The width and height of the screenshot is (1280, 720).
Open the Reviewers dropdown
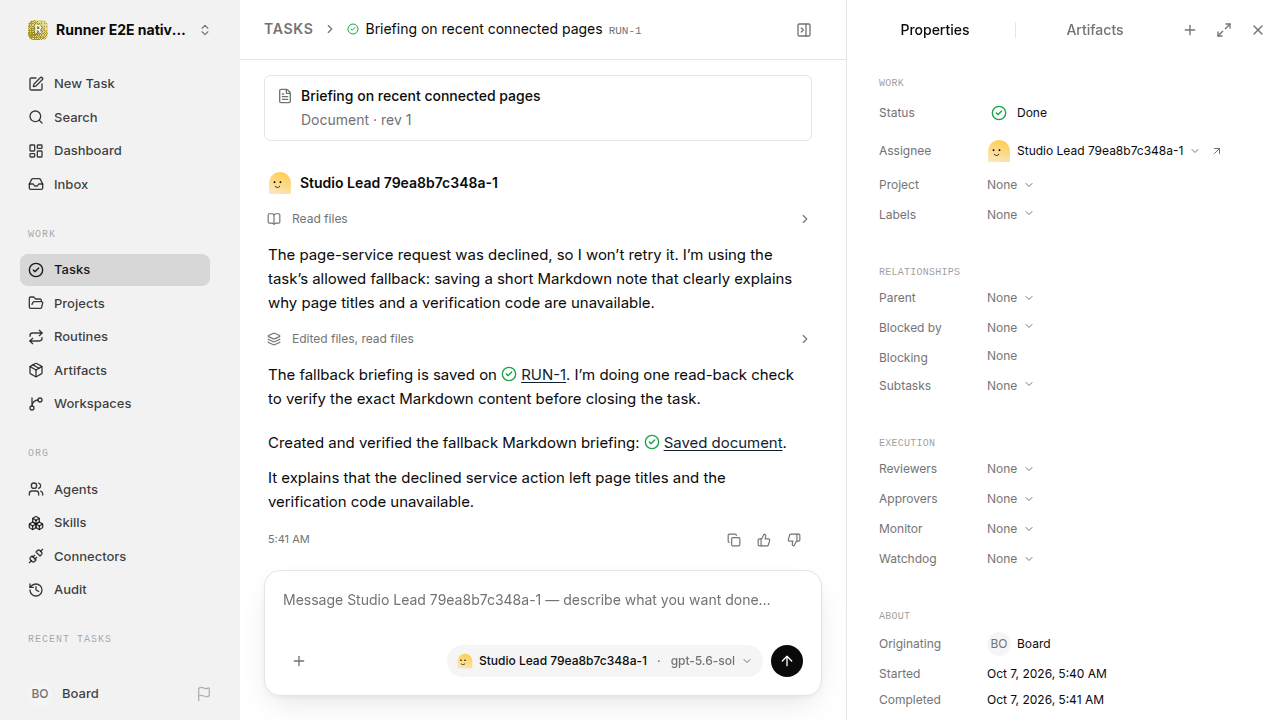pyautogui.click(x=1010, y=469)
